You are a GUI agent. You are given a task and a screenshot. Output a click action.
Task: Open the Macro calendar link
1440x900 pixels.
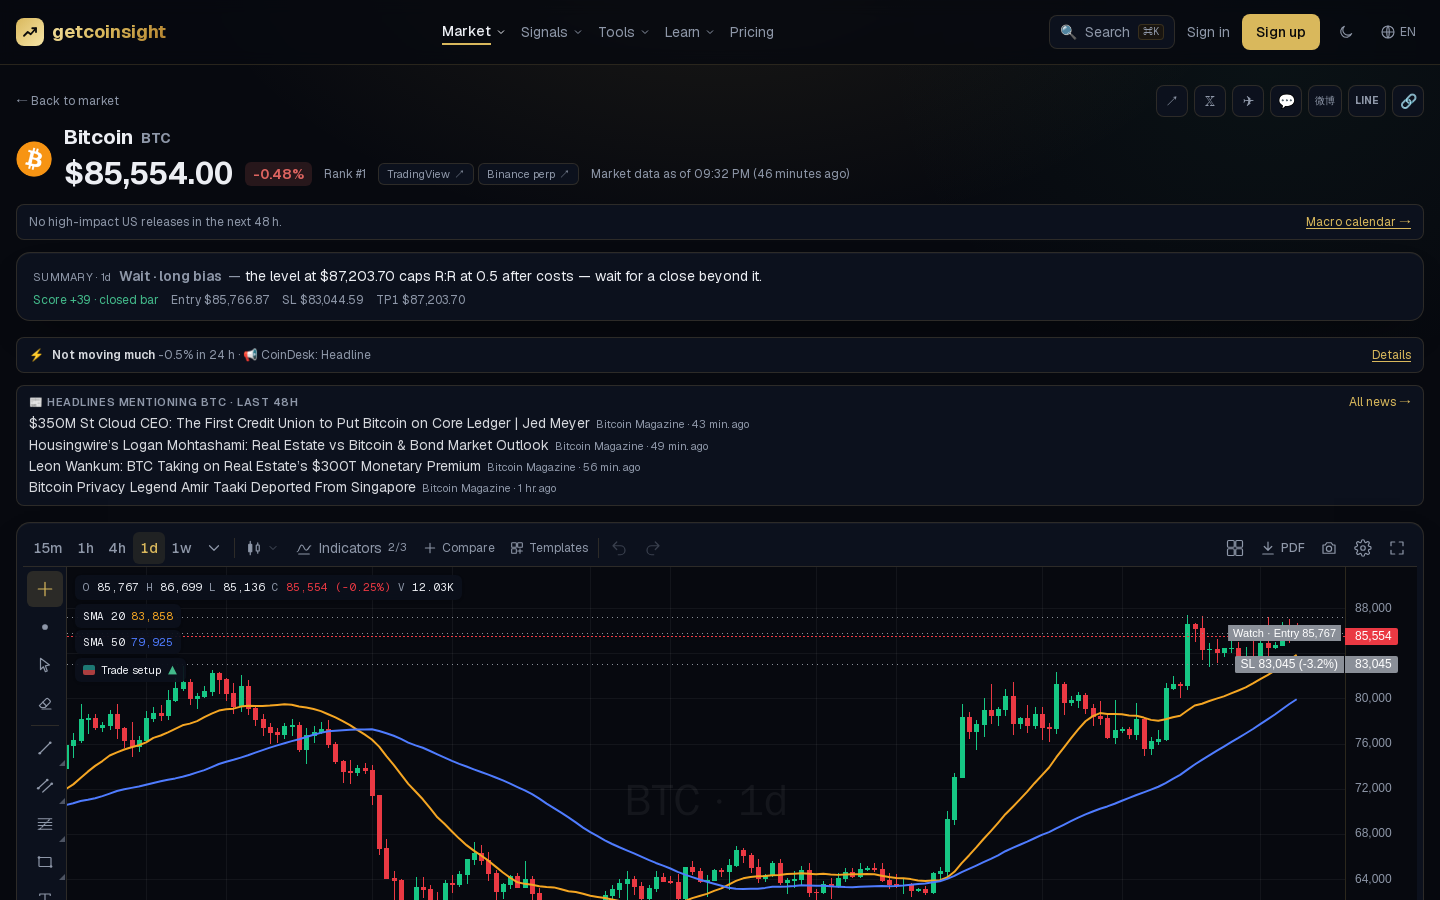[1358, 222]
